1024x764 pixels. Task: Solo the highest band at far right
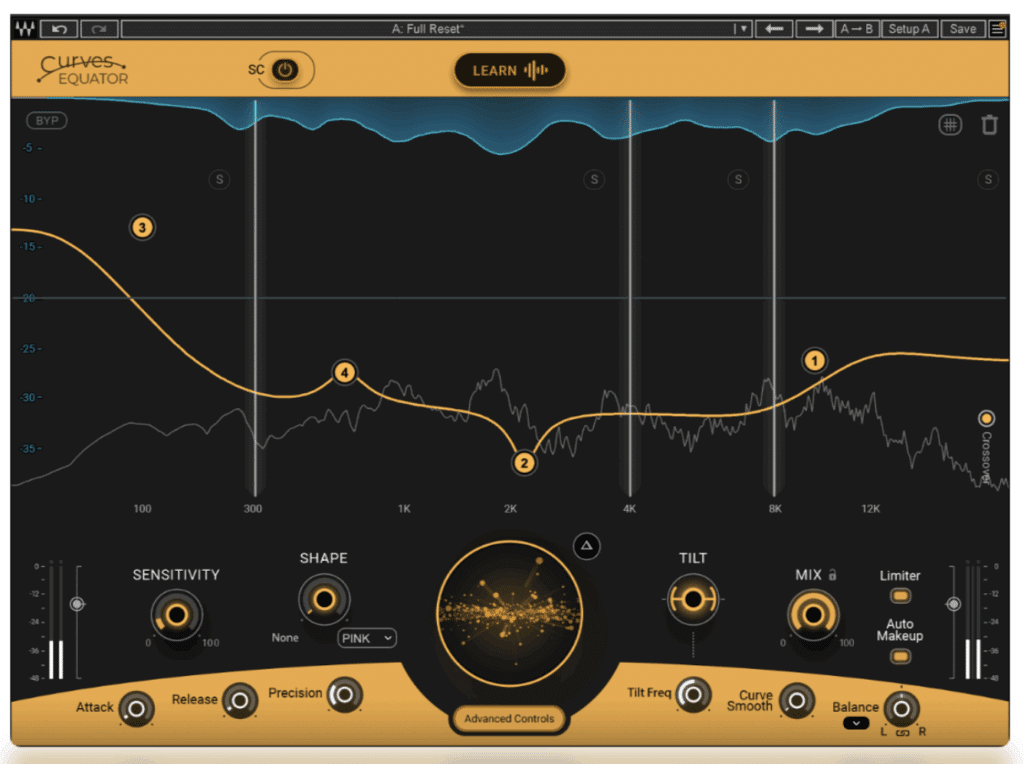click(x=988, y=180)
